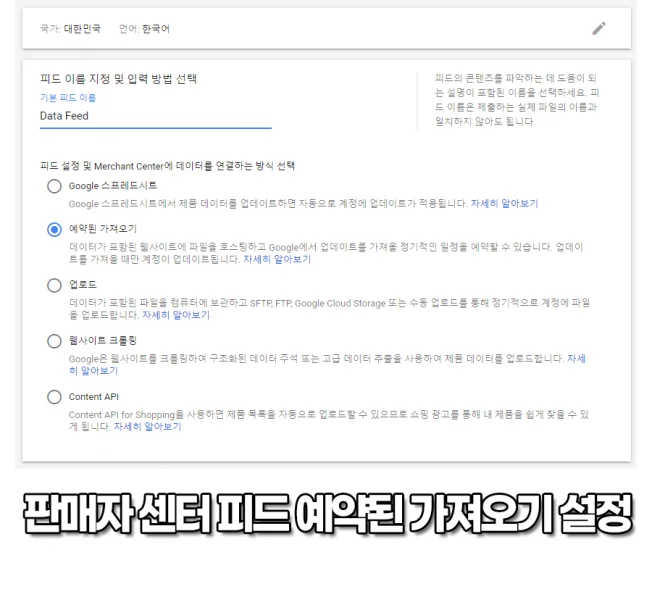Click the pencil edit icon for country and language
This screenshot has width=652, height=597.
click(x=599, y=29)
